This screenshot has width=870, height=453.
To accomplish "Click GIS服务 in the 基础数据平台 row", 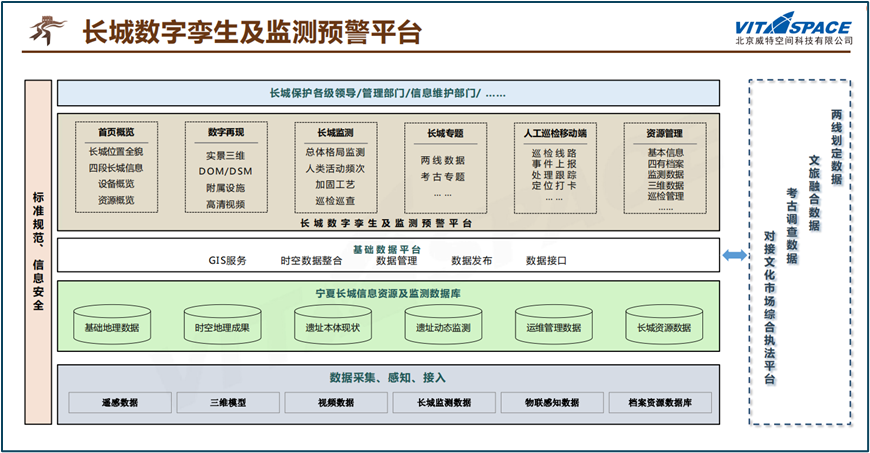I will [x=227, y=261].
